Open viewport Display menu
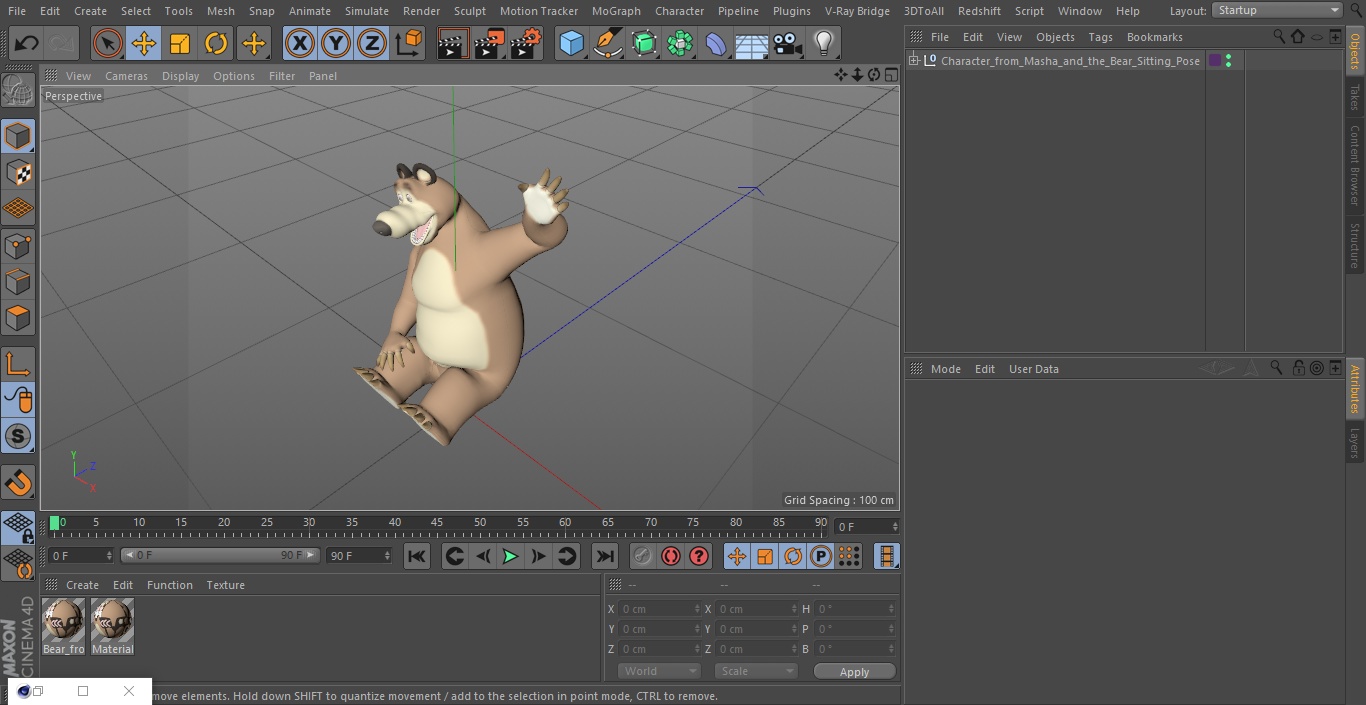The image size is (1366, 705). point(180,76)
